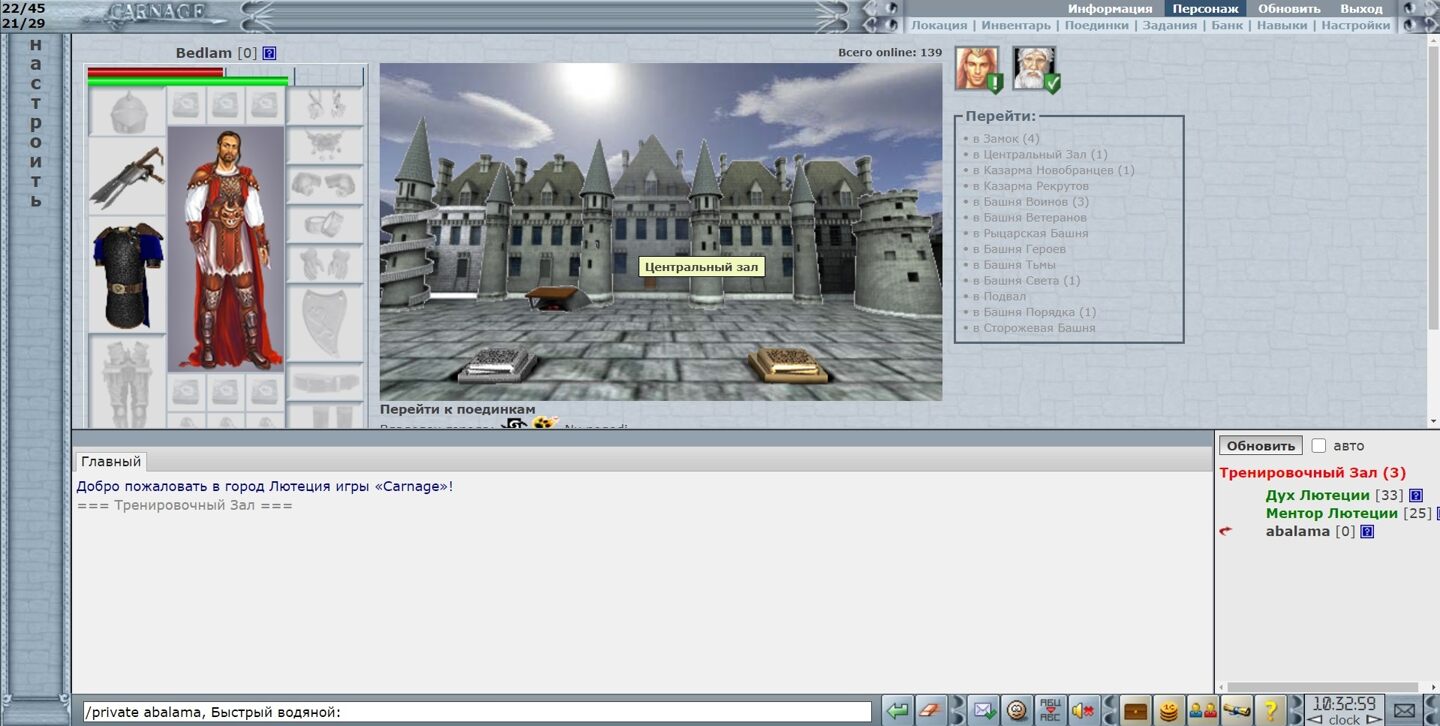
Task: Click the equipped chainmail armor slot
Action: click(x=127, y=275)
